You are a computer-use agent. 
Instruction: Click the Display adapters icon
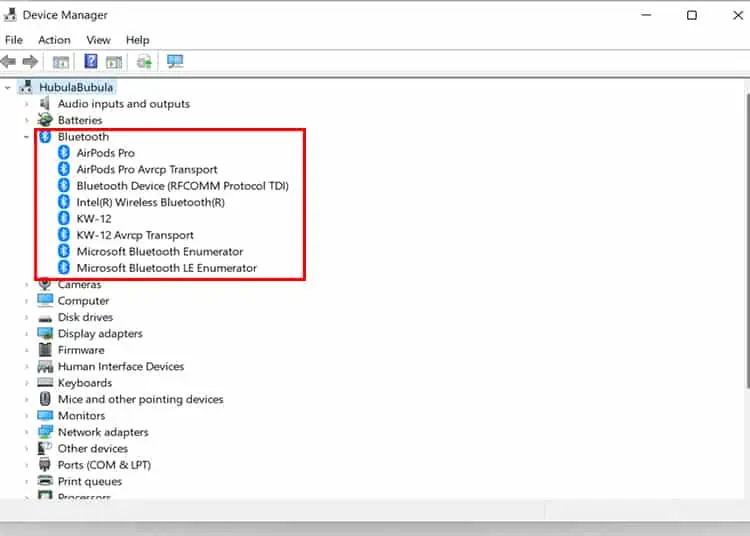click(x=45, y=333)
